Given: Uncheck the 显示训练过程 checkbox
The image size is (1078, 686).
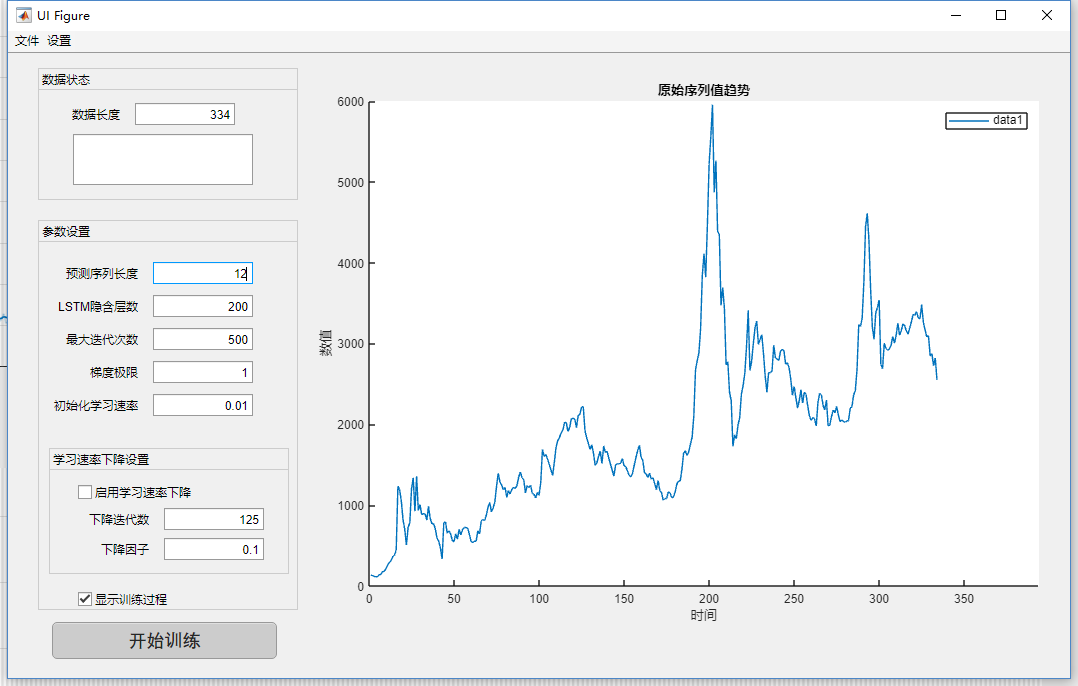Looking at the screenshot, I should coord(85,599).
